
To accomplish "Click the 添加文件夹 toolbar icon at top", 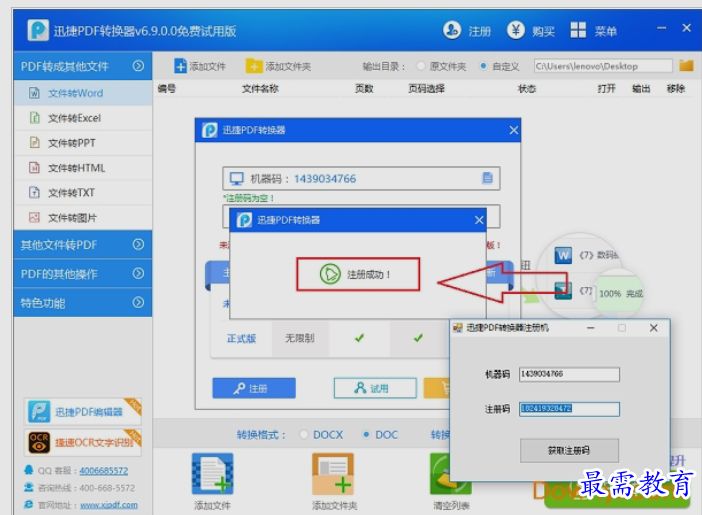I will [x=254, y=66].
